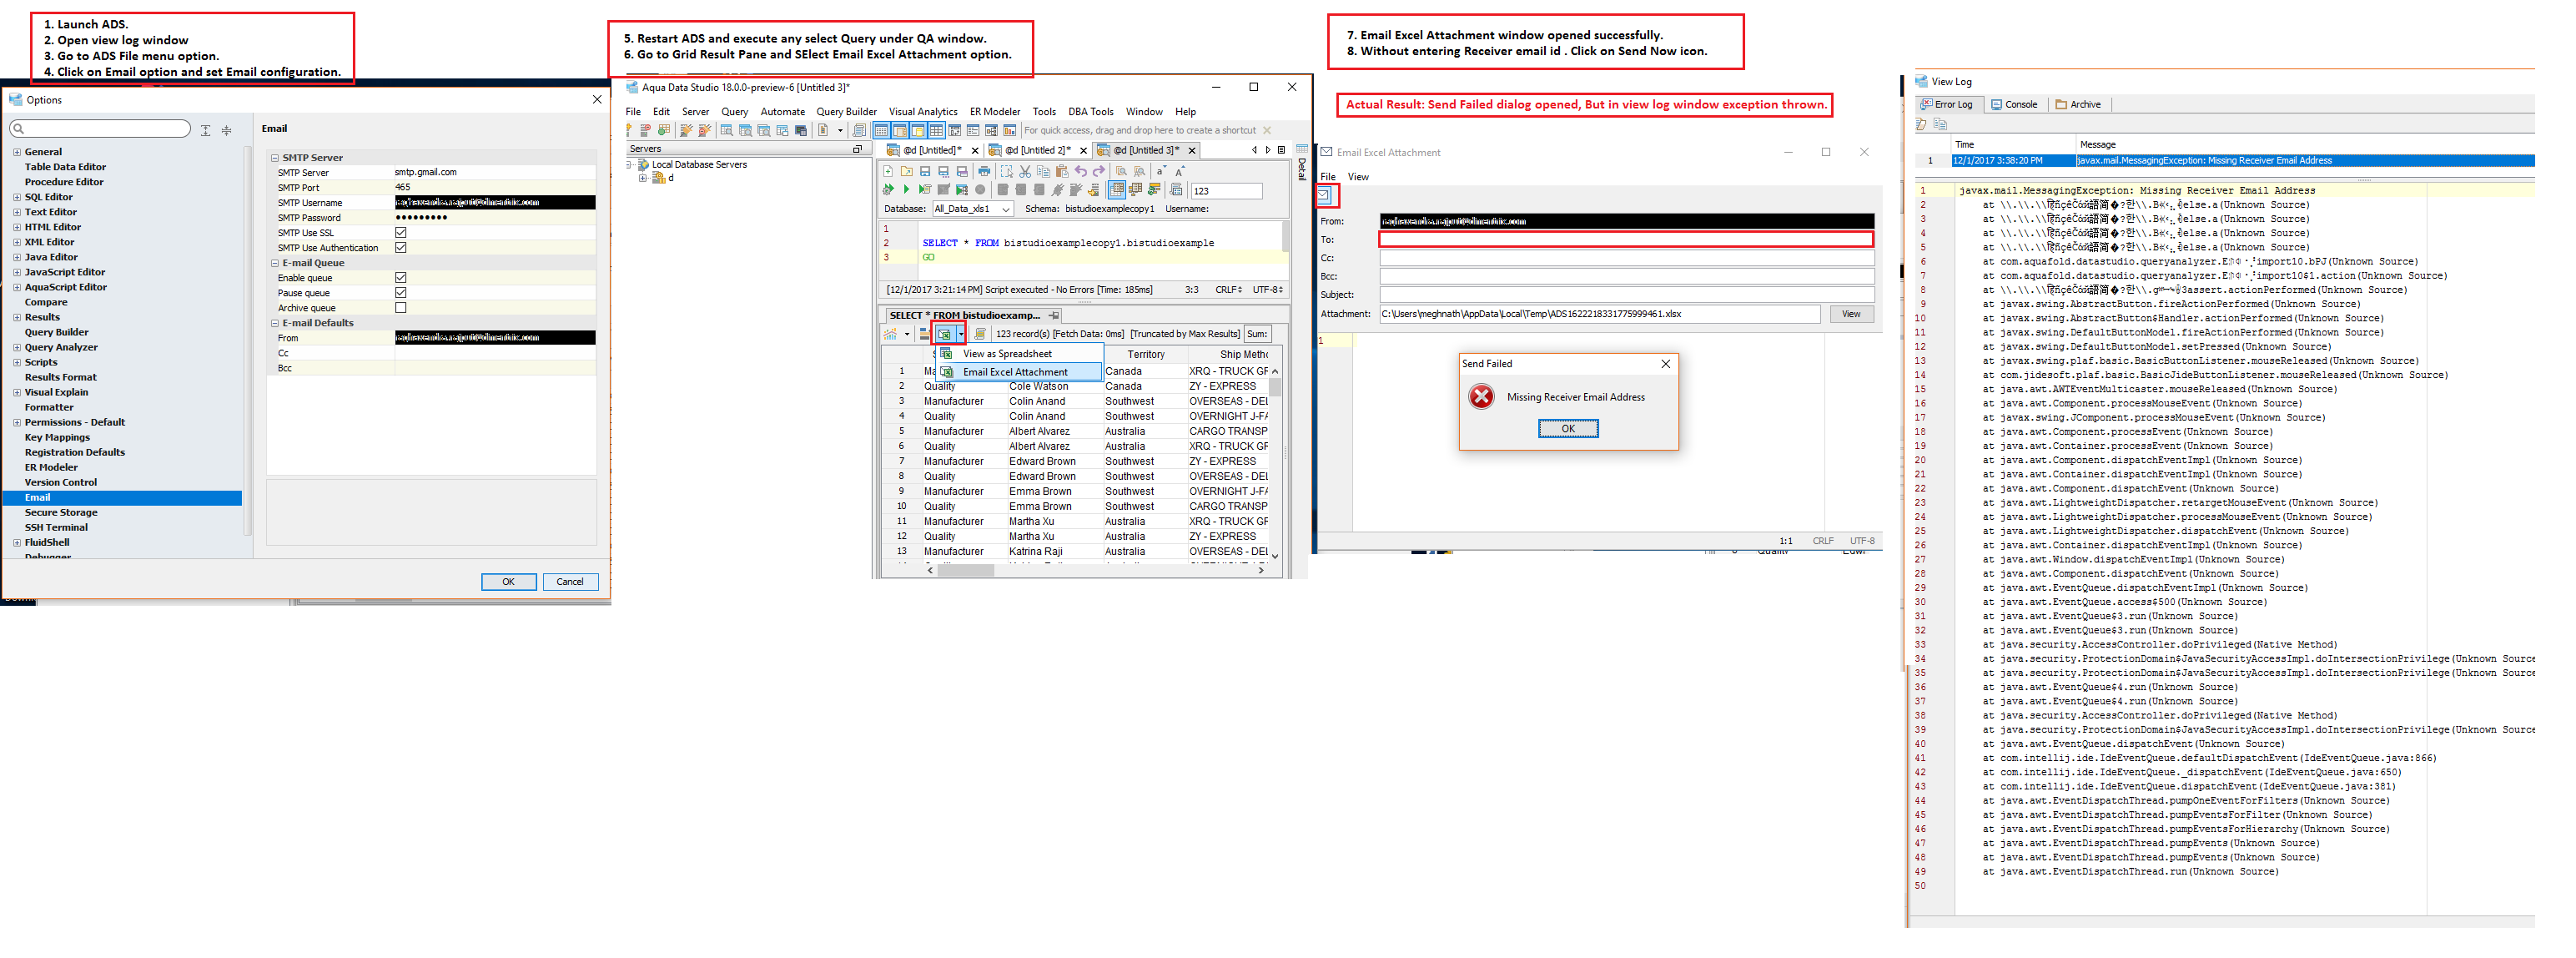Click the restore icon of Servers panel

click(x=857, y=149)
